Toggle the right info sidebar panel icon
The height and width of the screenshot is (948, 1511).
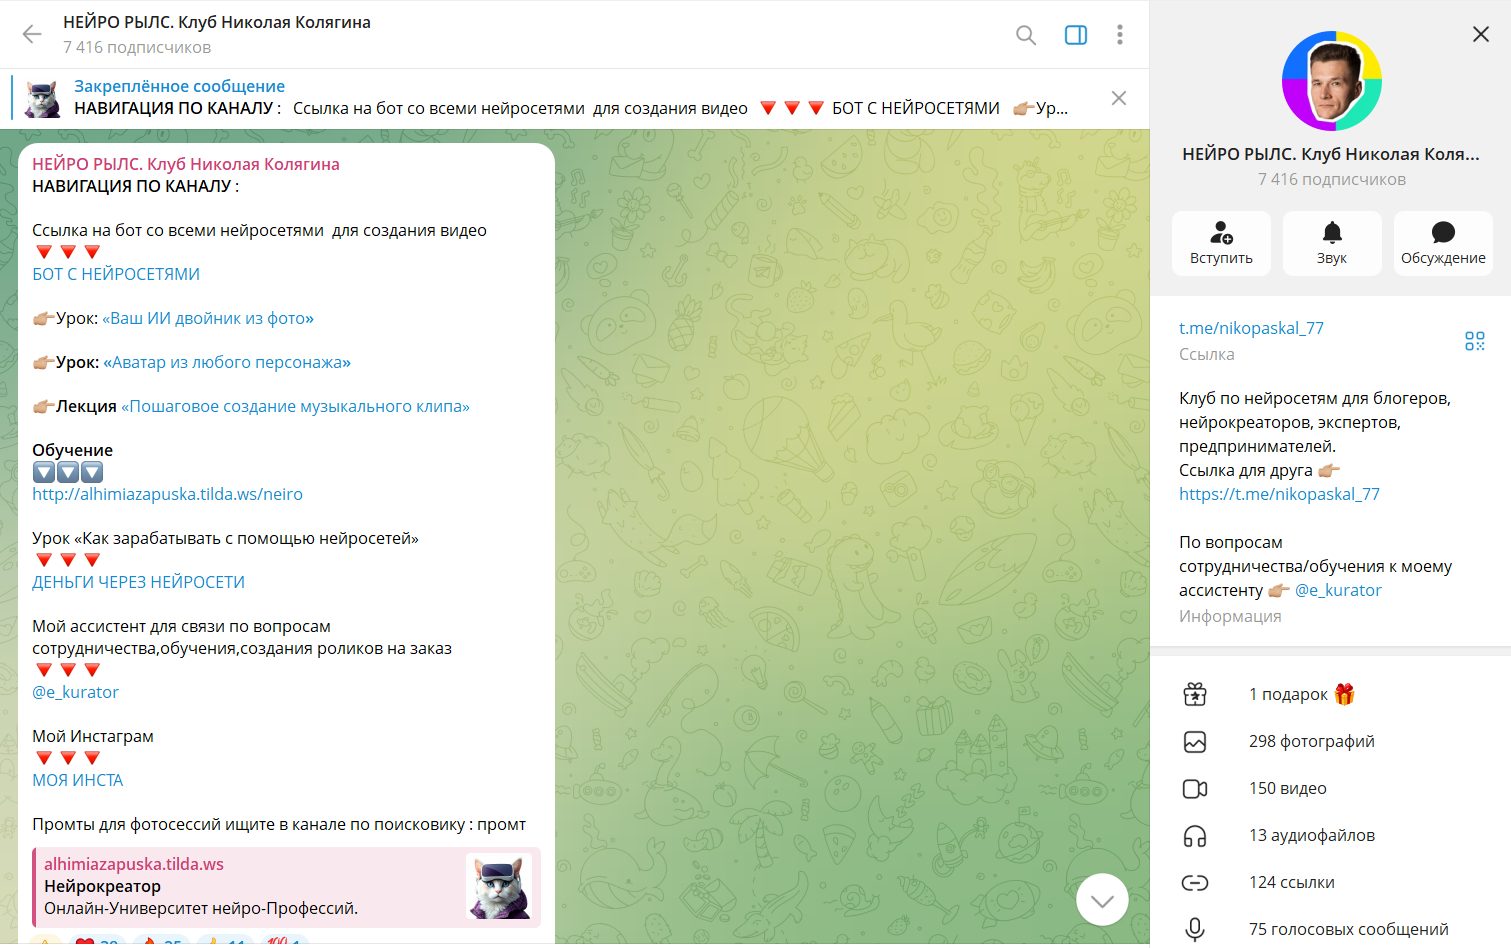(1076, 35)
